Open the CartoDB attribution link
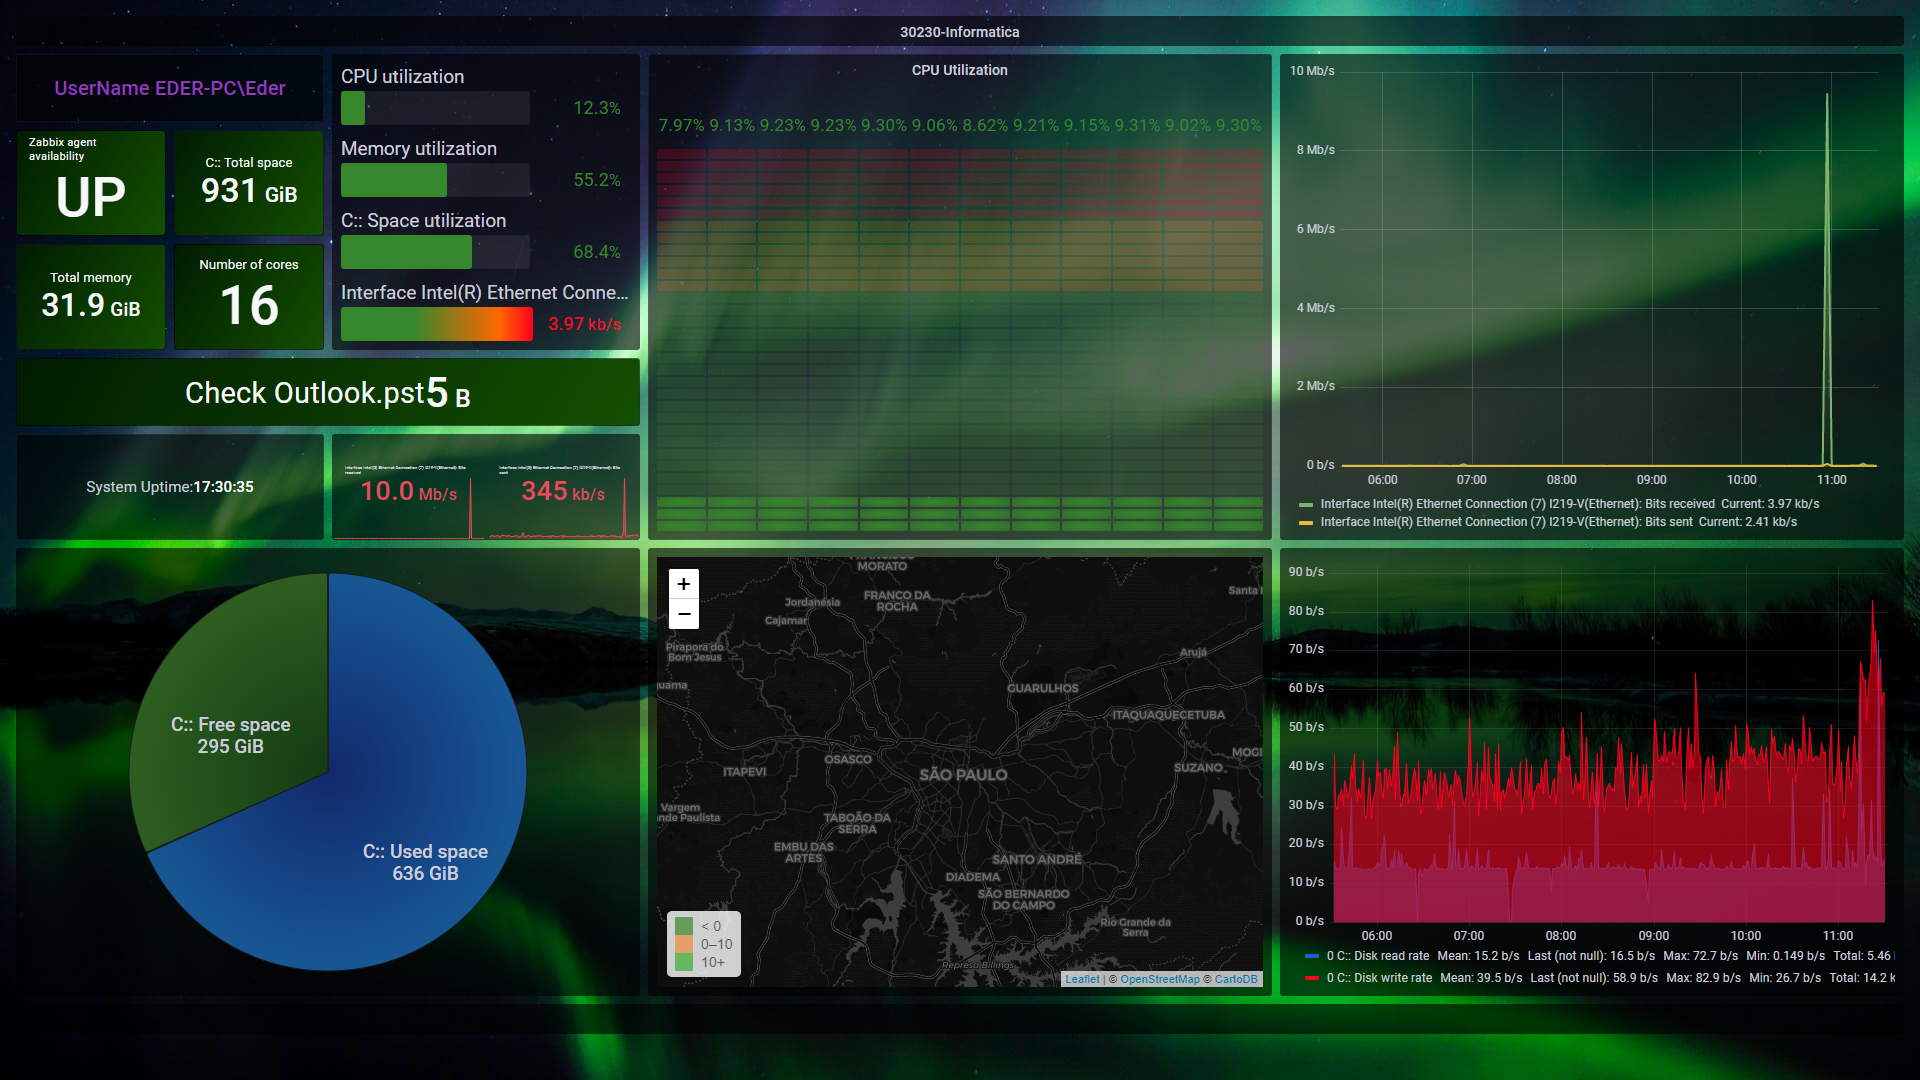1920x1080 pixels. pyautogui.click(x=1235, y=979)
